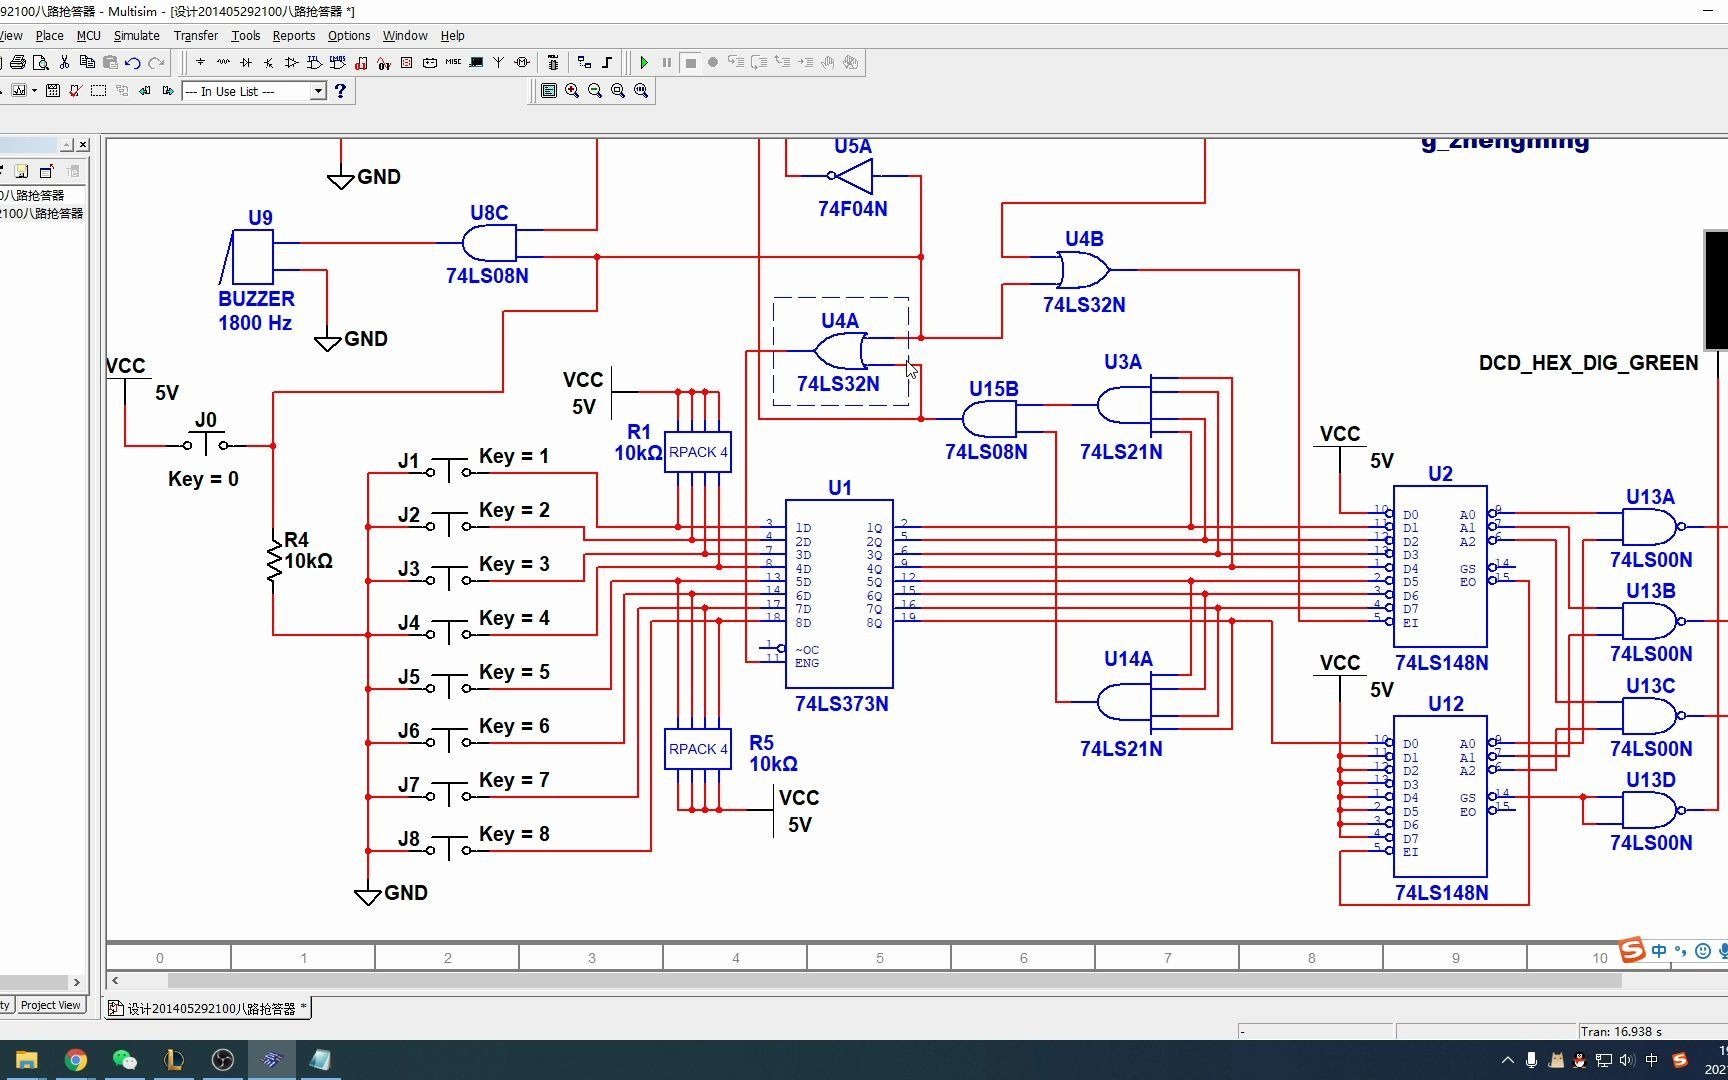Undo the last action
Image resolution: width=1728 pixels, height=1080 pixels.
point(133,62)
